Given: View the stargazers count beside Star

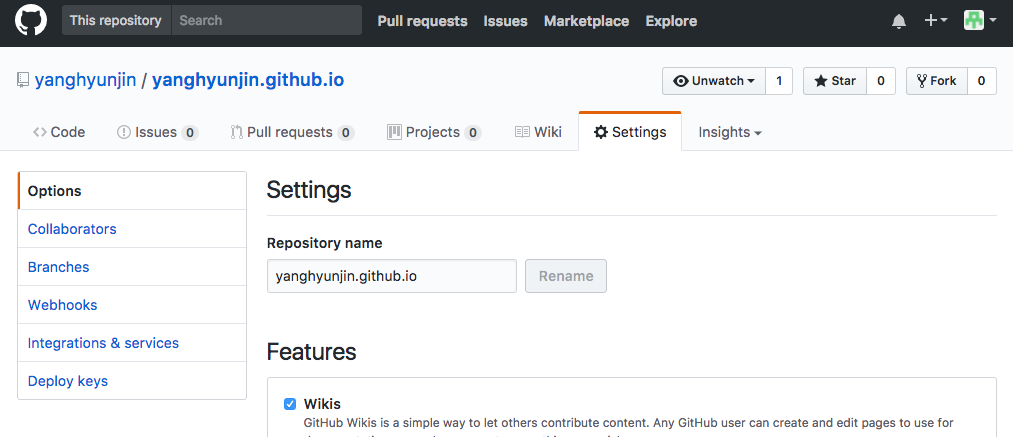Looking at the screenshot, I should pos(881,81).
